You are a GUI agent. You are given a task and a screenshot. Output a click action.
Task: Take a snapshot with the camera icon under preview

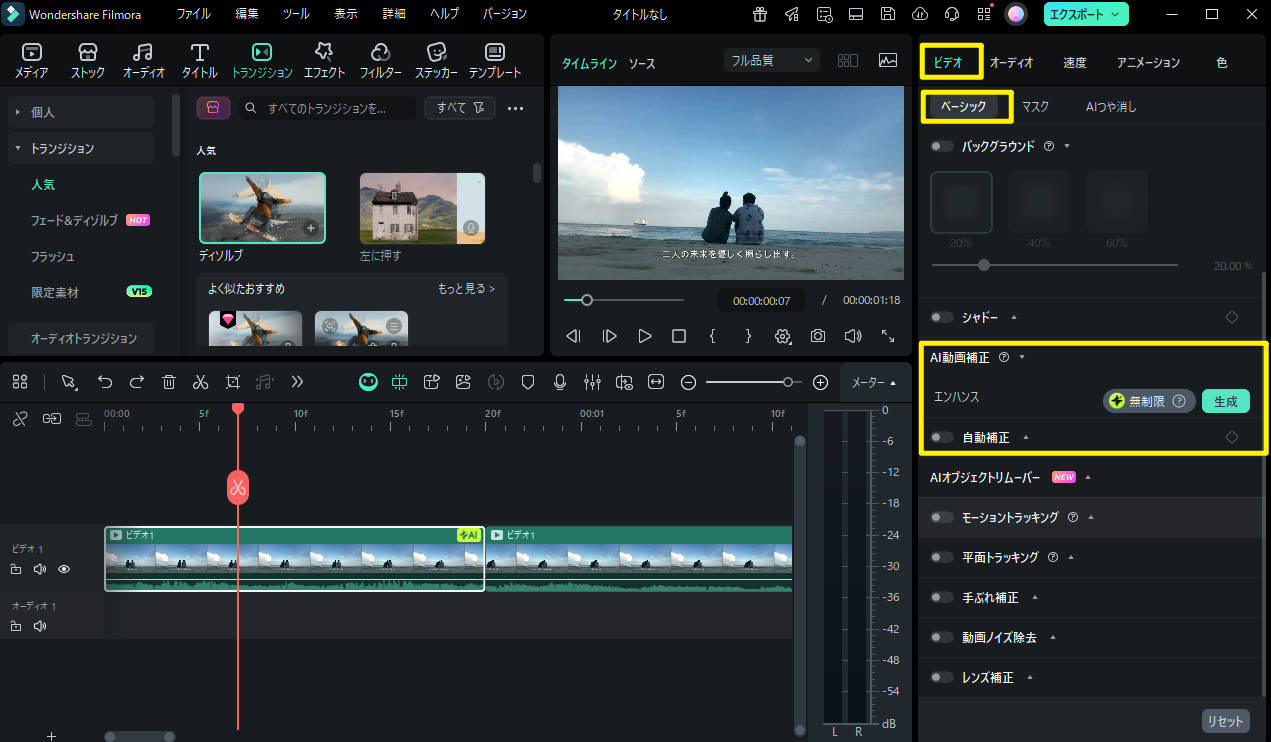point(818,336)
